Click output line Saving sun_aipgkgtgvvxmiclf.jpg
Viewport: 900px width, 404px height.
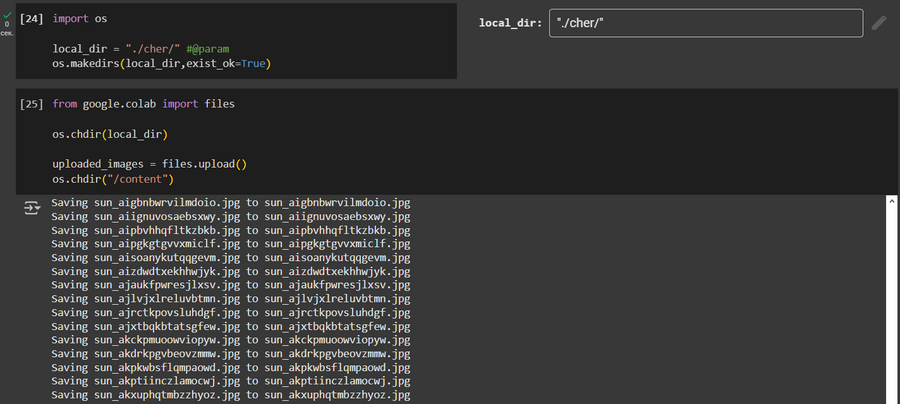(x=231, y=244)
